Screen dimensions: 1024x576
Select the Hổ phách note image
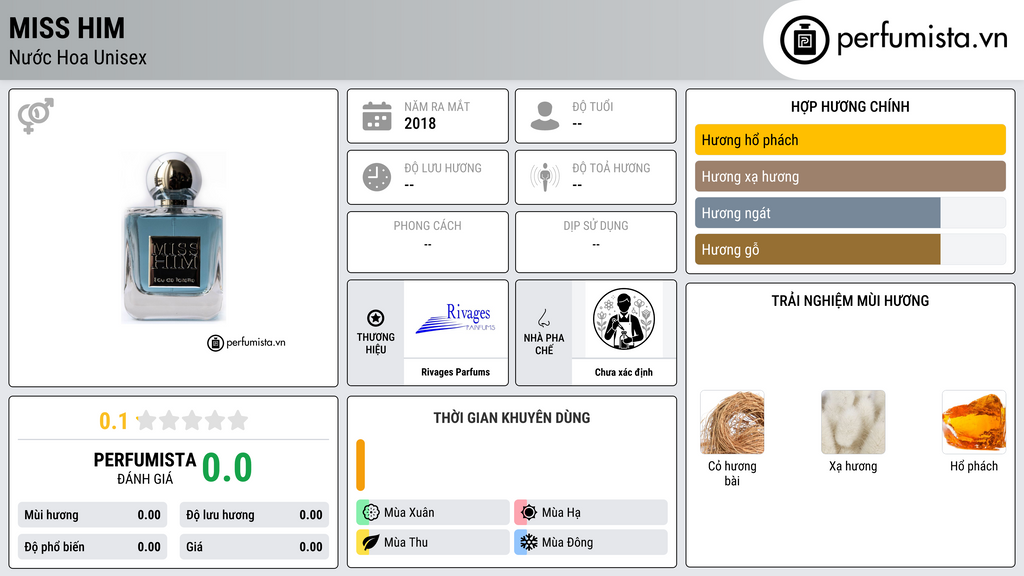(x=974, y=422)
